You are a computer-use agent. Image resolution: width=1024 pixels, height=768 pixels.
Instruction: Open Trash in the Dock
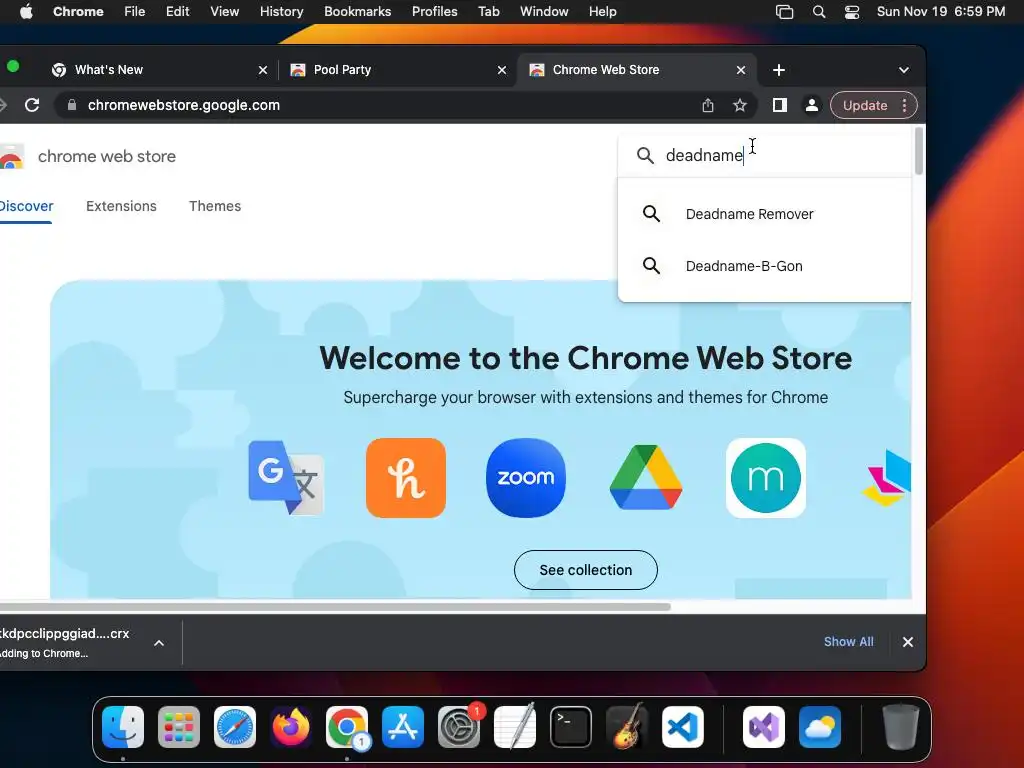tap(901, 727)
